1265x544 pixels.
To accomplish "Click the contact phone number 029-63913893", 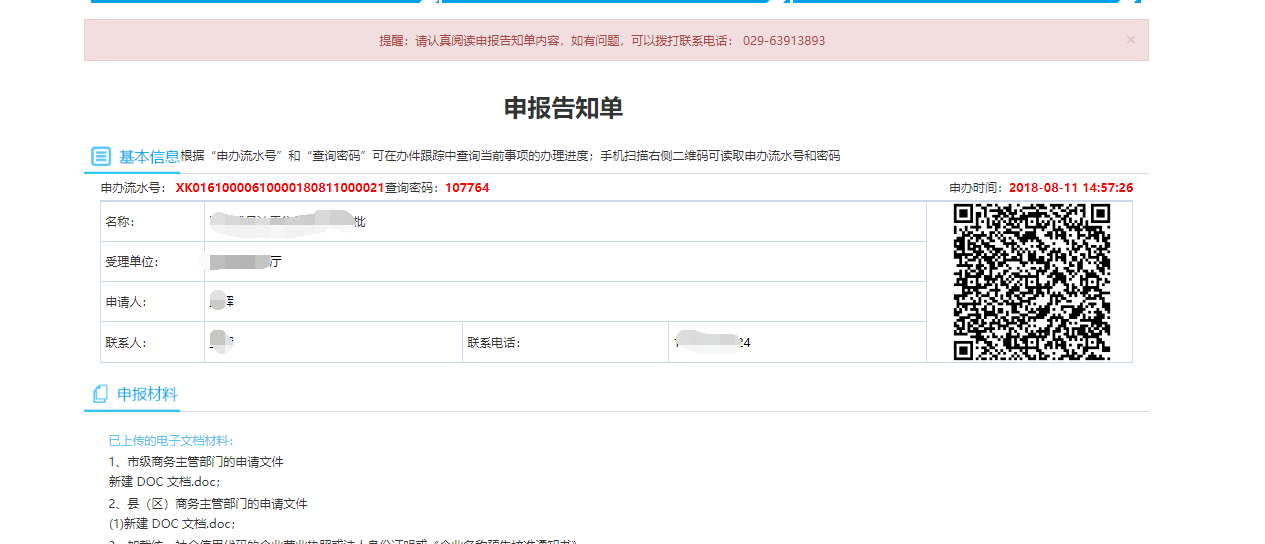I will pos(783,41).
